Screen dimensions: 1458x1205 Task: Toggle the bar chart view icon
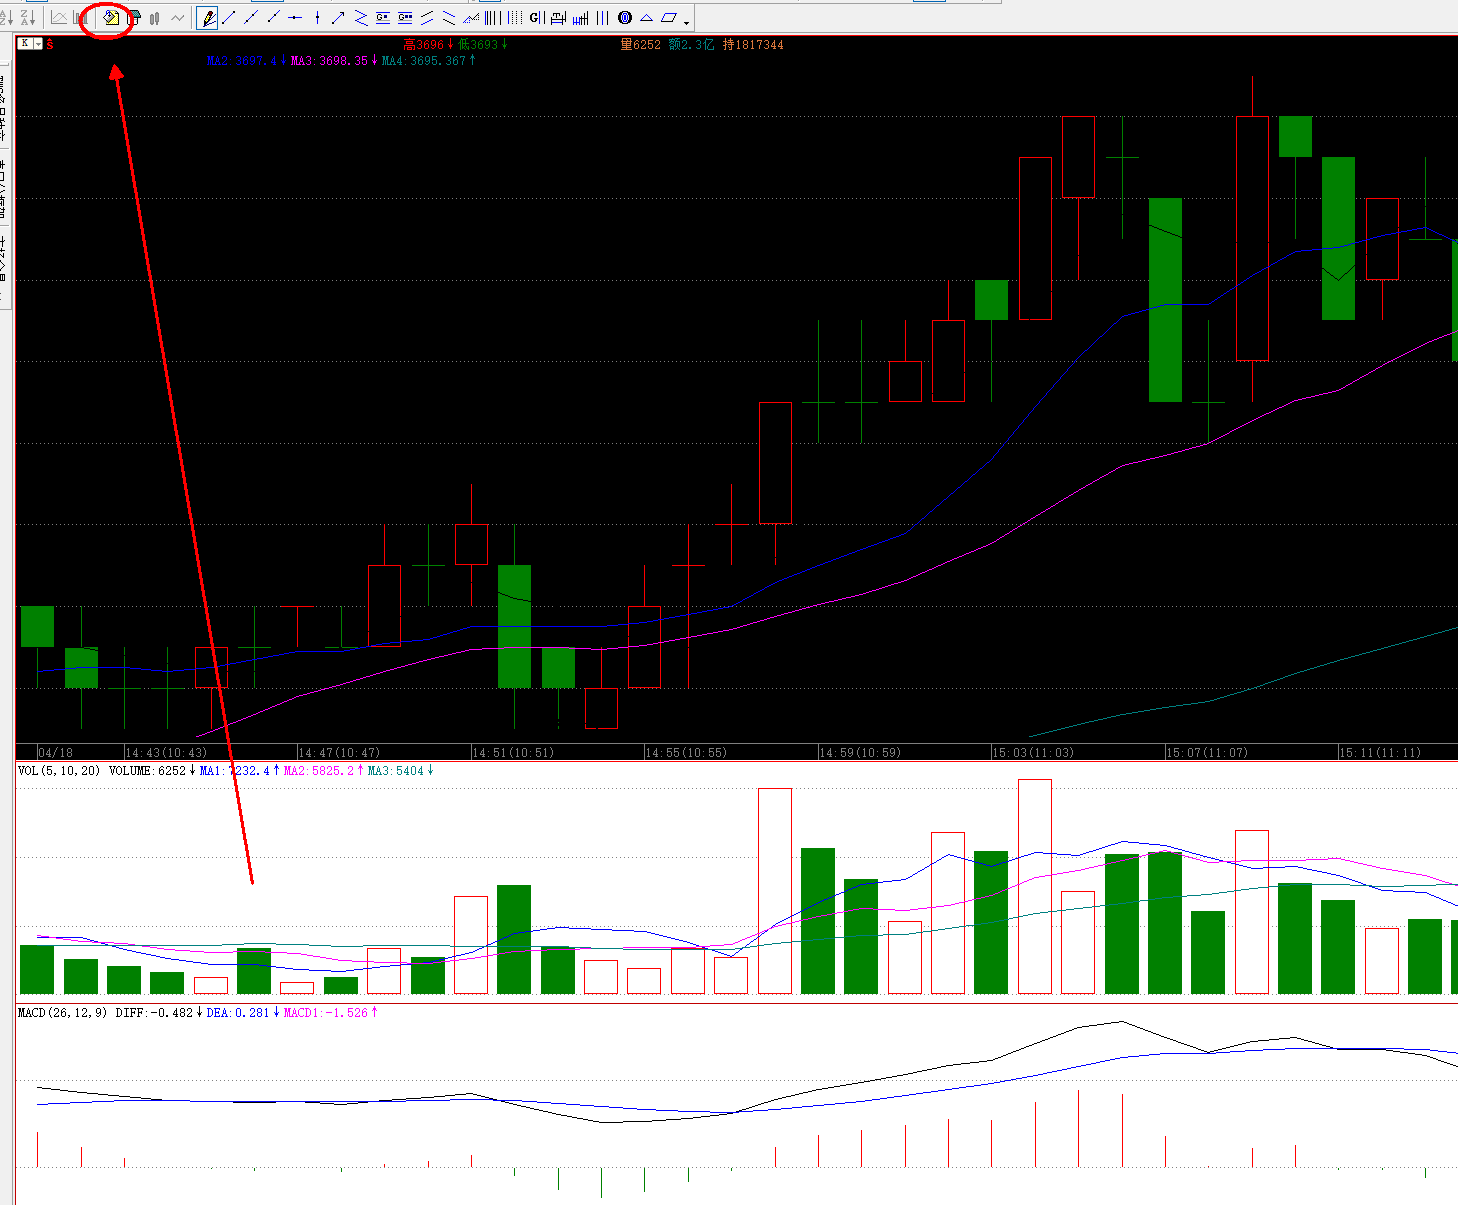click(81, 18)
